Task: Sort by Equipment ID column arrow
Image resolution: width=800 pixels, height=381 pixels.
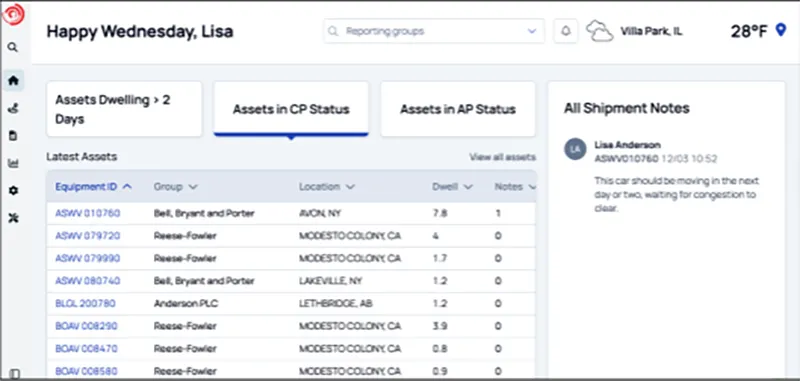Action: (x=128, y=187)
